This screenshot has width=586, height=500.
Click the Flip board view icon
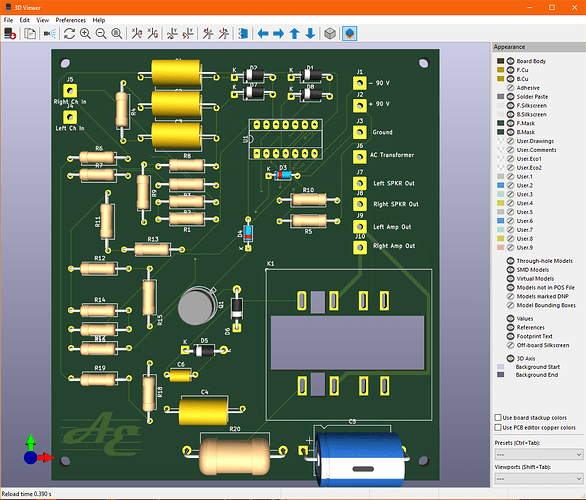click(243, 34)
